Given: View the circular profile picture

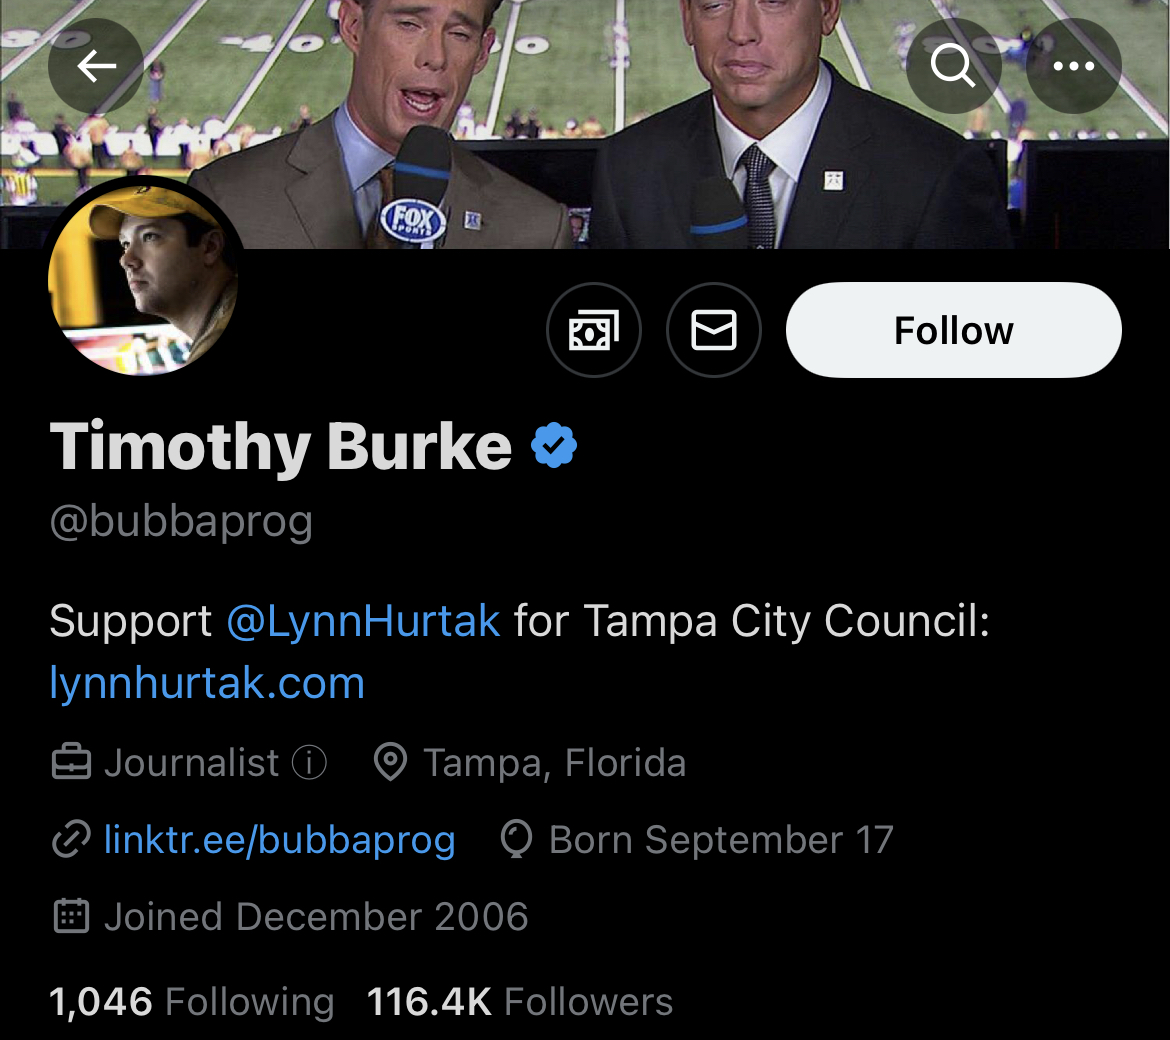Looking at the screenshot, I should (x=143, y=277).
